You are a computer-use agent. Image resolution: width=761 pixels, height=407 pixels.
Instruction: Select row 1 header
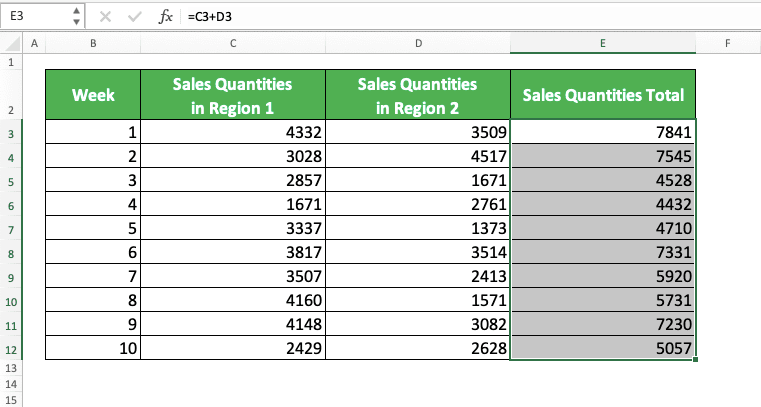pos(11,62)
